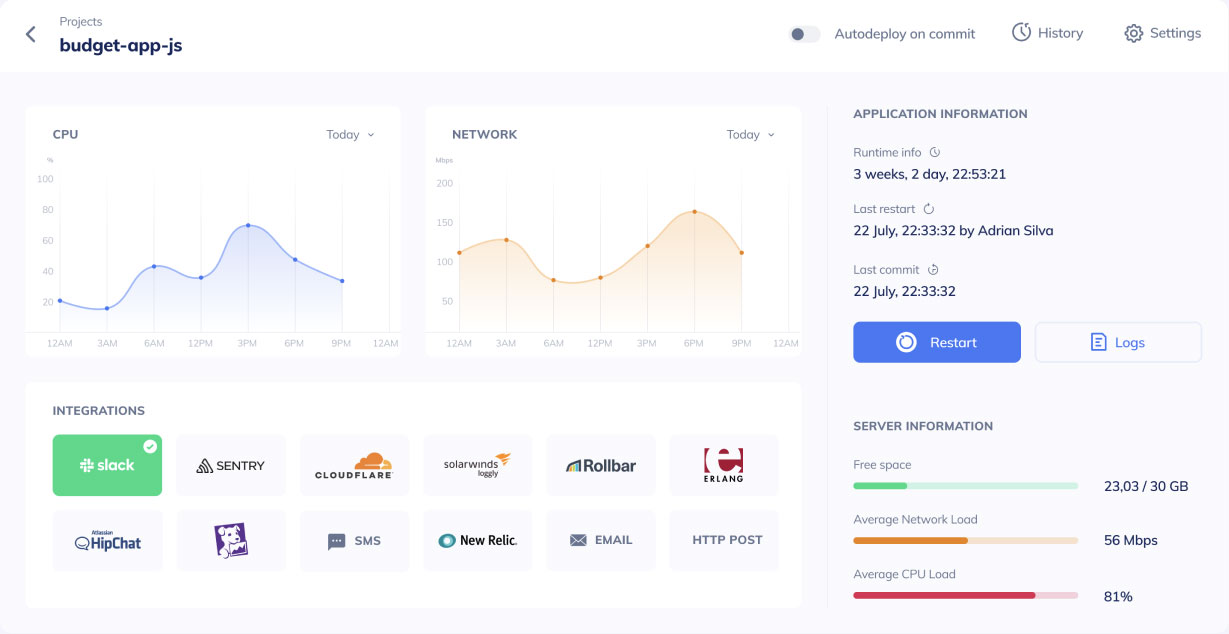Viewport: 1229px width, 634px height.
Task: Select the SMS integration
Action: [354, 541]
